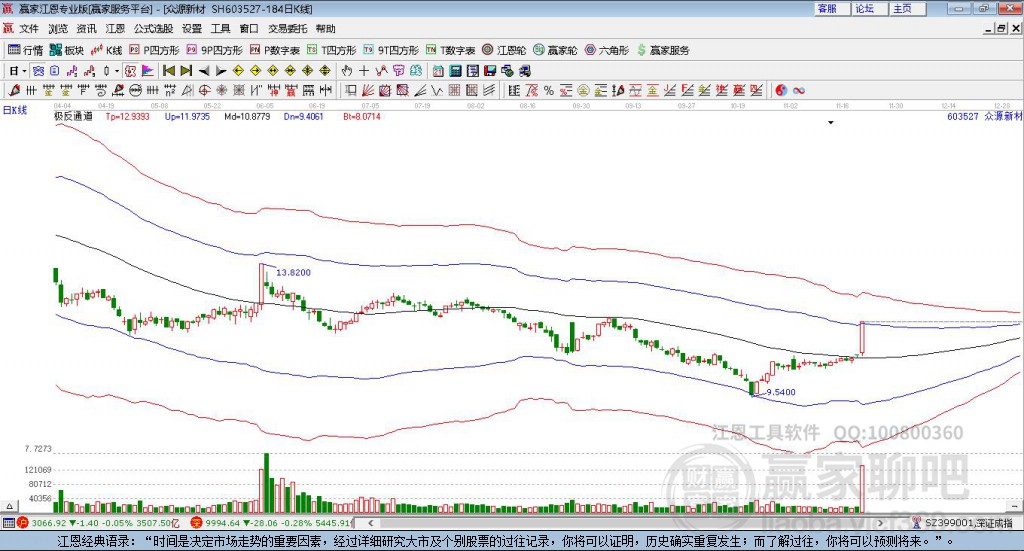Open the 板块 sector view
Image resolution: width=1024 pixels, height=551 pixels.
pyautogui.click(x=67, y=50)
